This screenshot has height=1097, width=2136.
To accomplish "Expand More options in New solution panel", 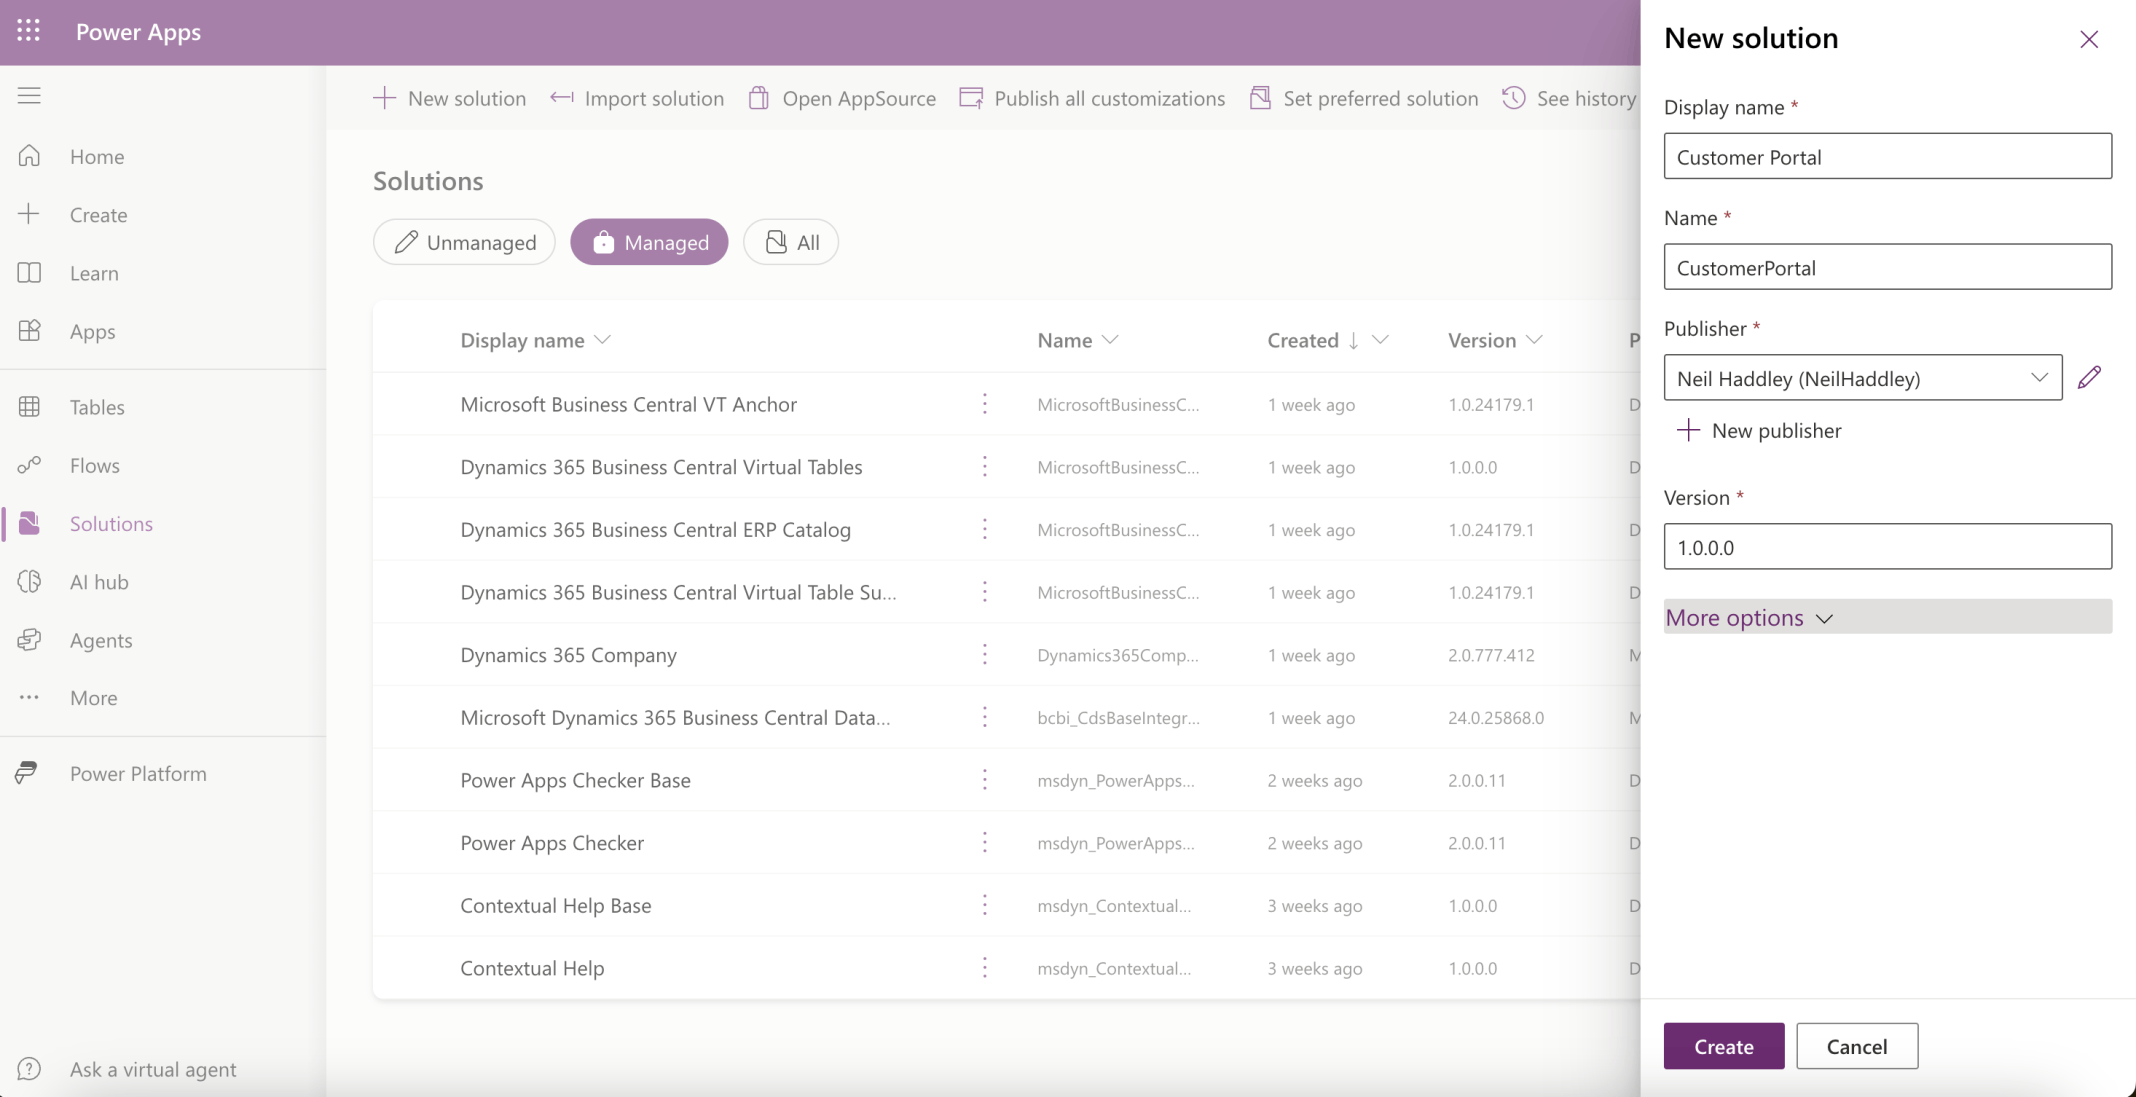I will coord(1748,617).
